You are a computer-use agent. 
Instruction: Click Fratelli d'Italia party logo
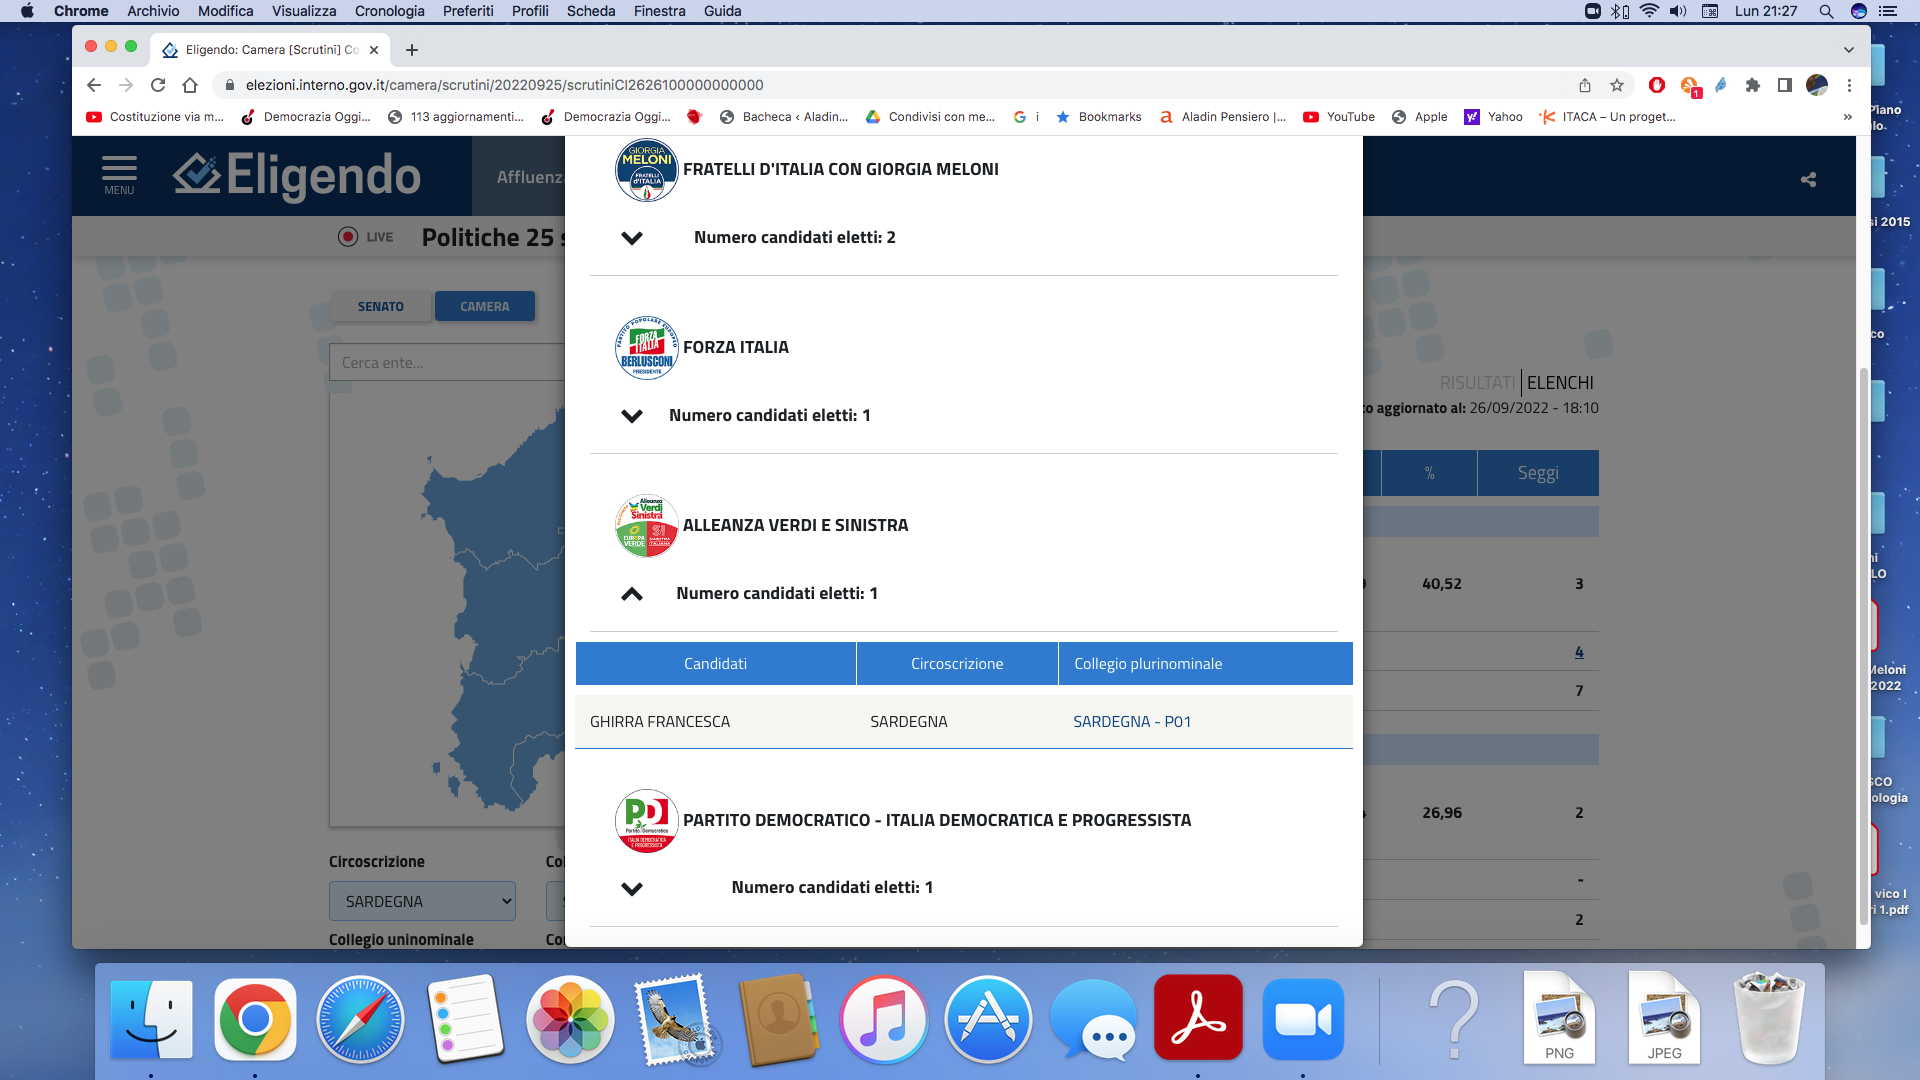click(646, 170)
